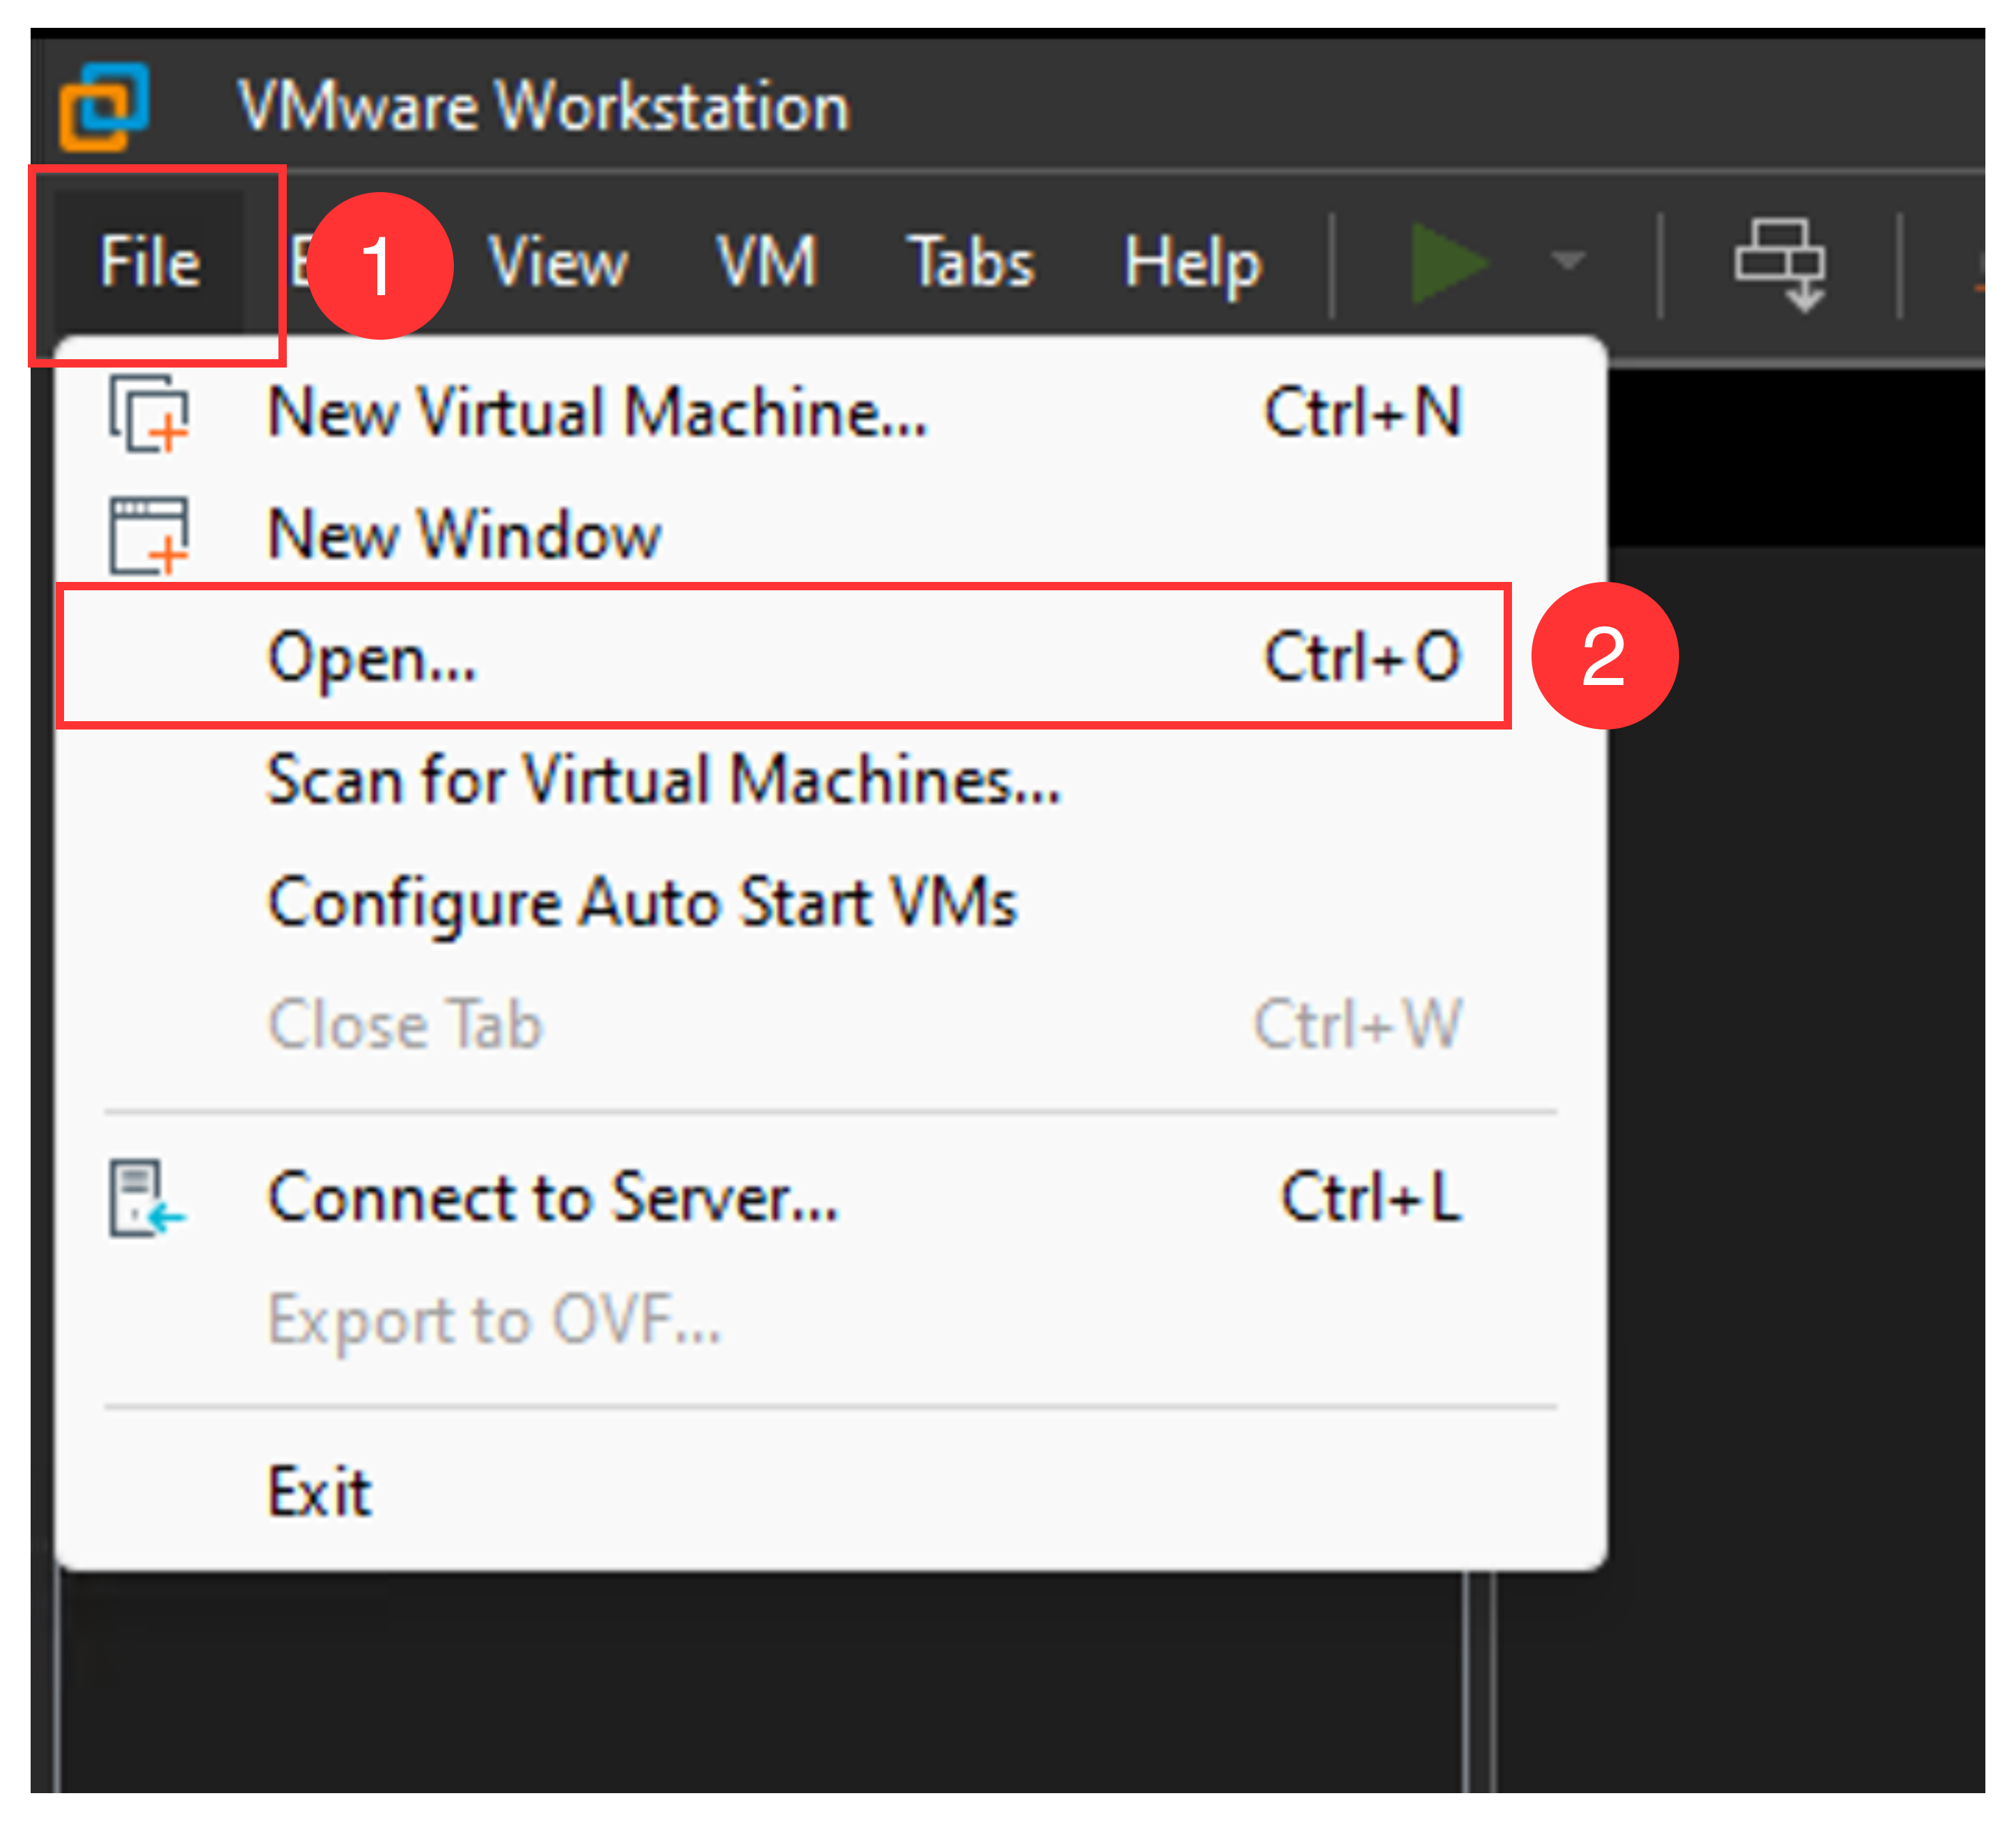Open the View menu

[558, 262]
